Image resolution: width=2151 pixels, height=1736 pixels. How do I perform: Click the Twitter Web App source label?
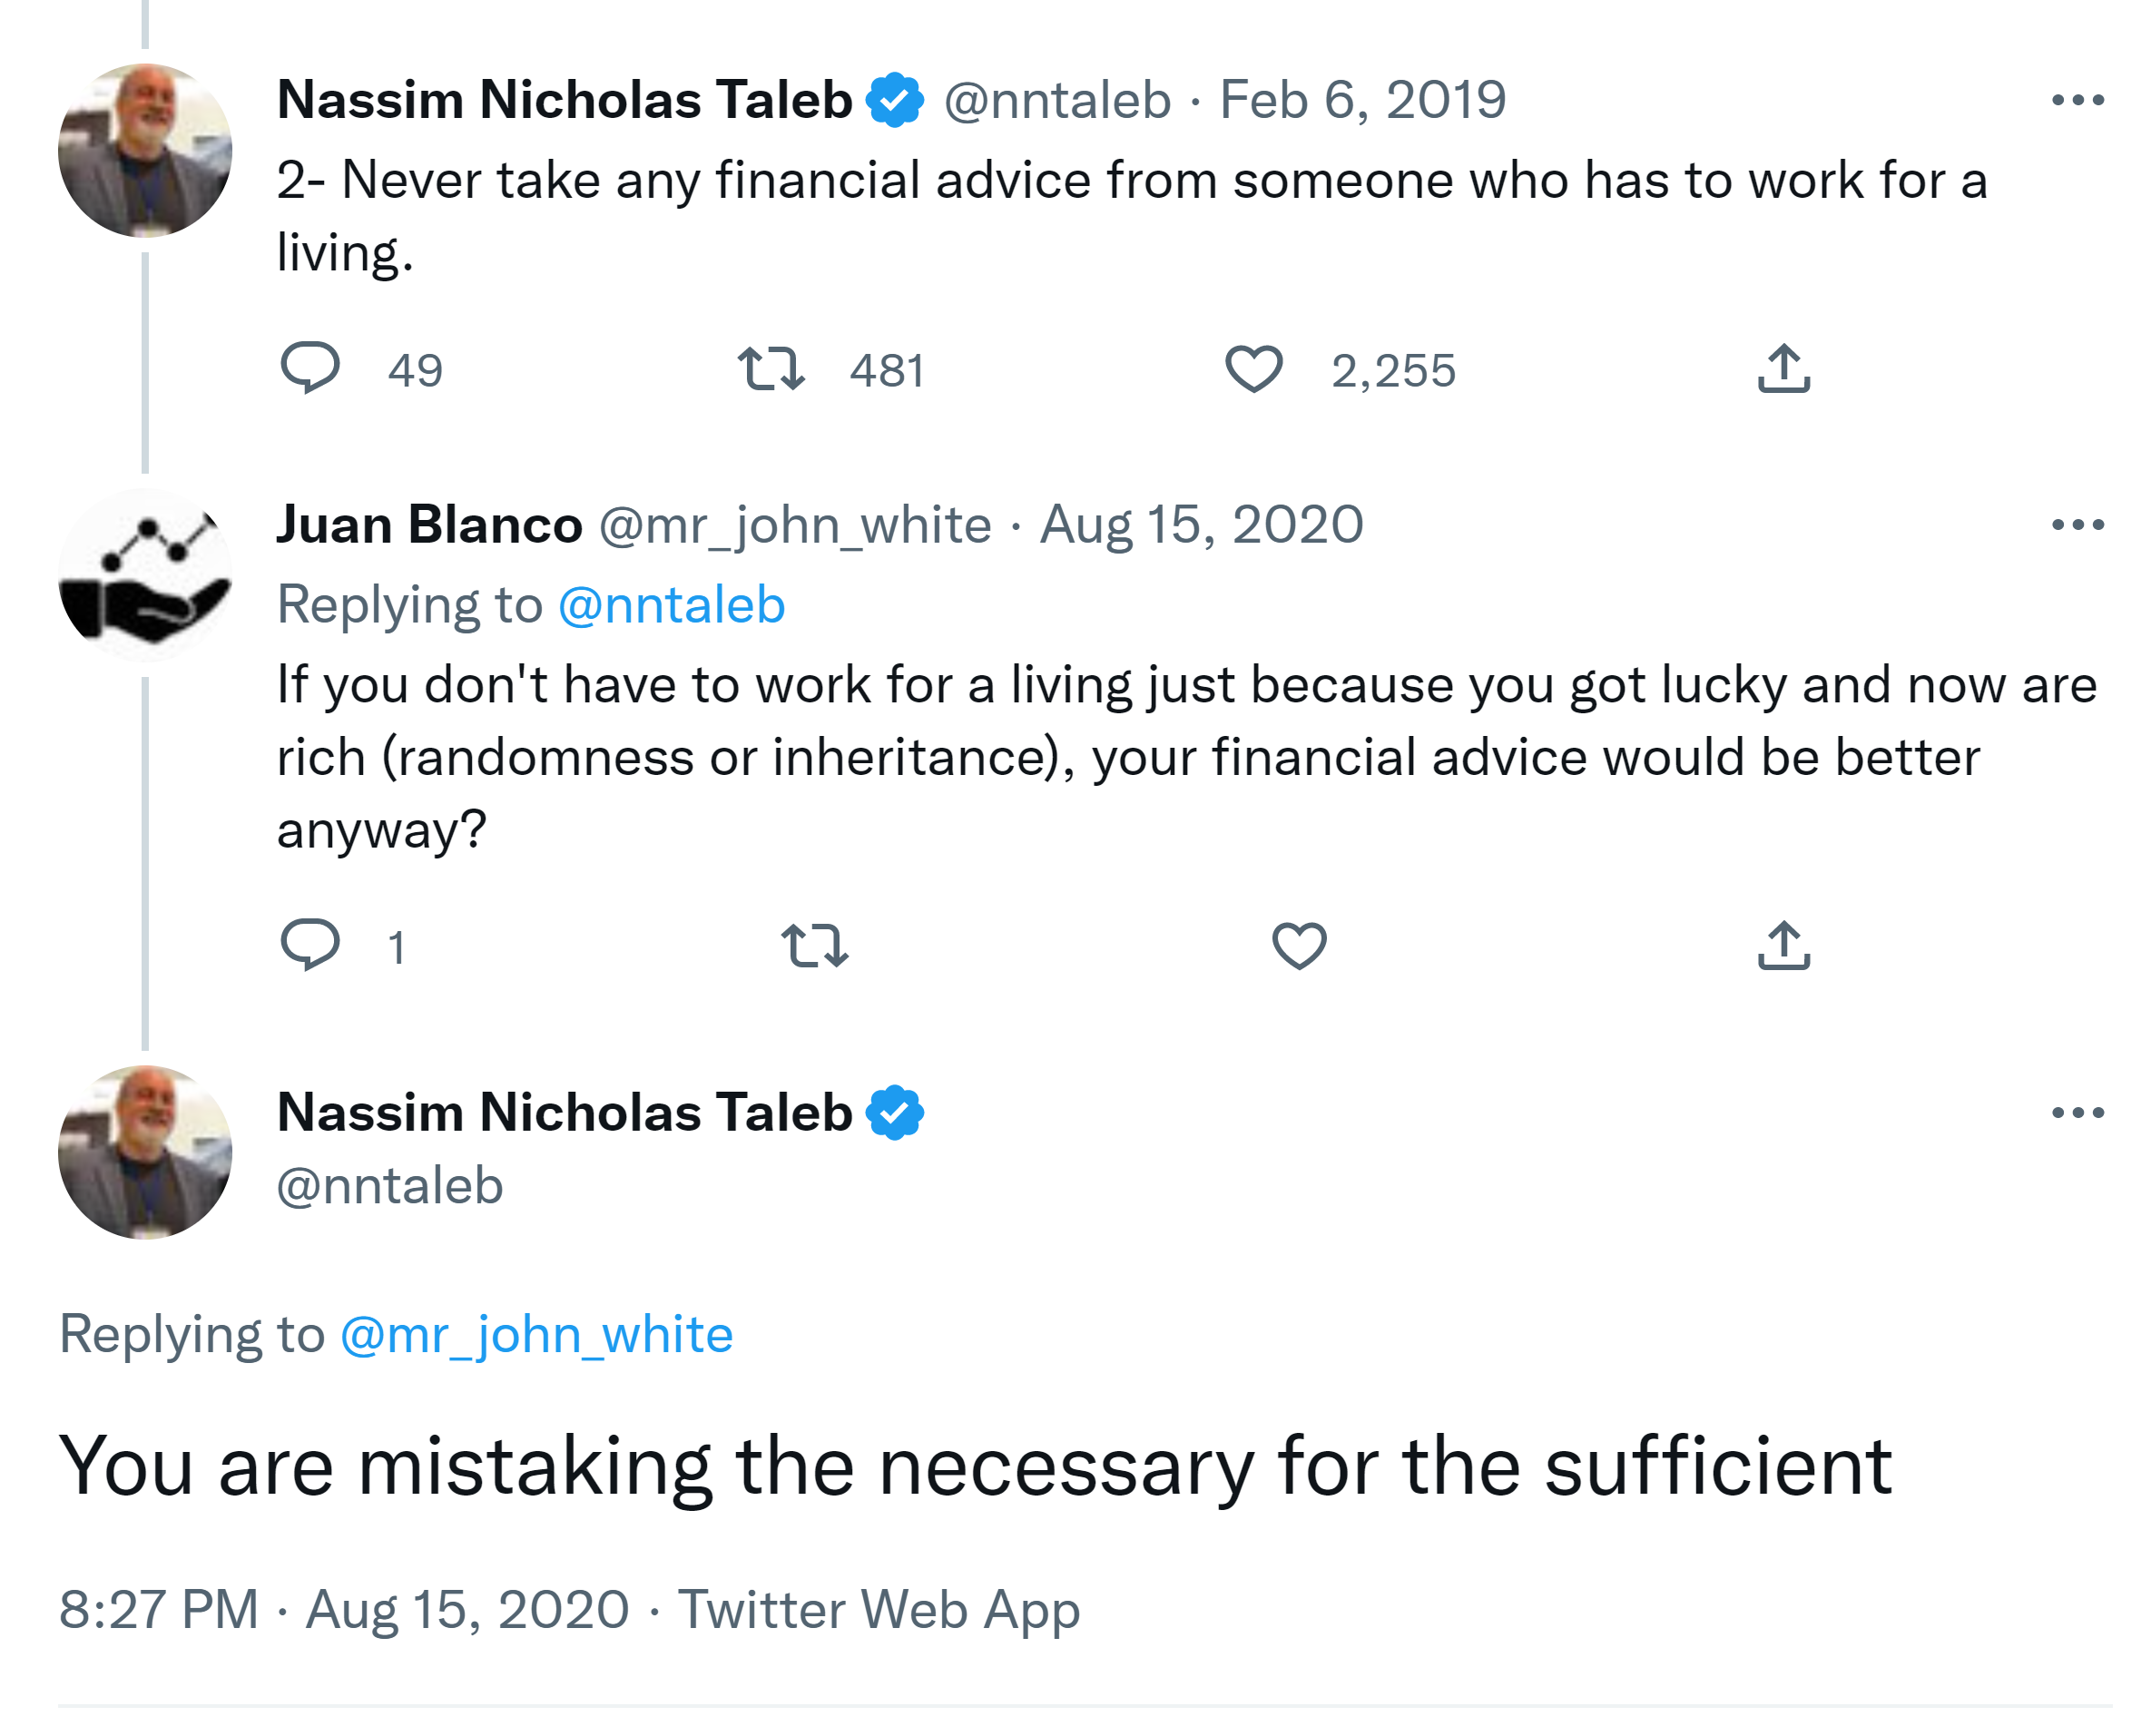click(879, 1609)
